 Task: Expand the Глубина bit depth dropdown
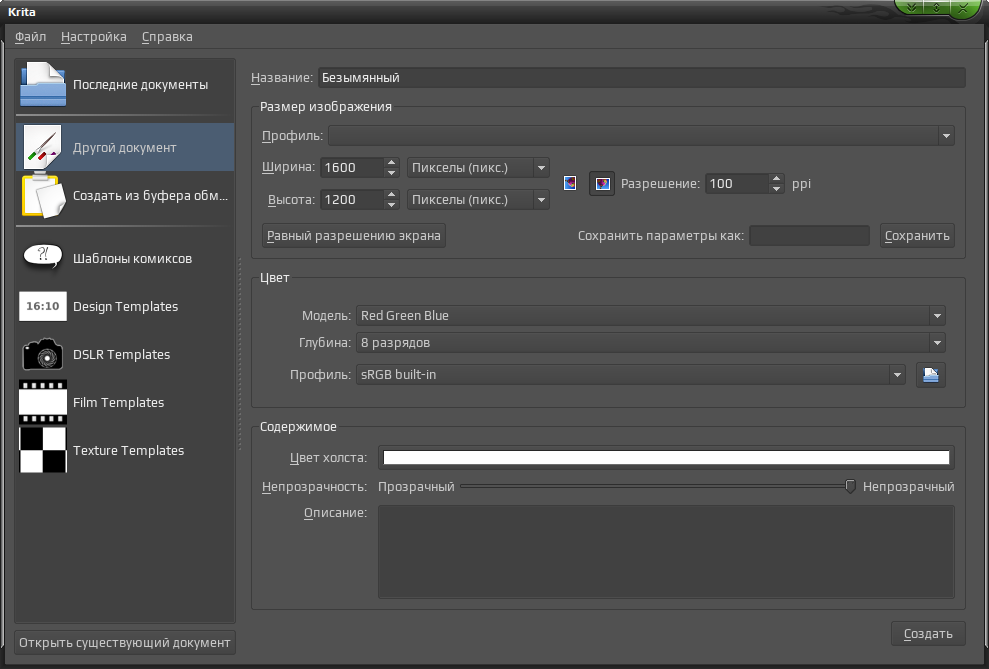(650, 342)
